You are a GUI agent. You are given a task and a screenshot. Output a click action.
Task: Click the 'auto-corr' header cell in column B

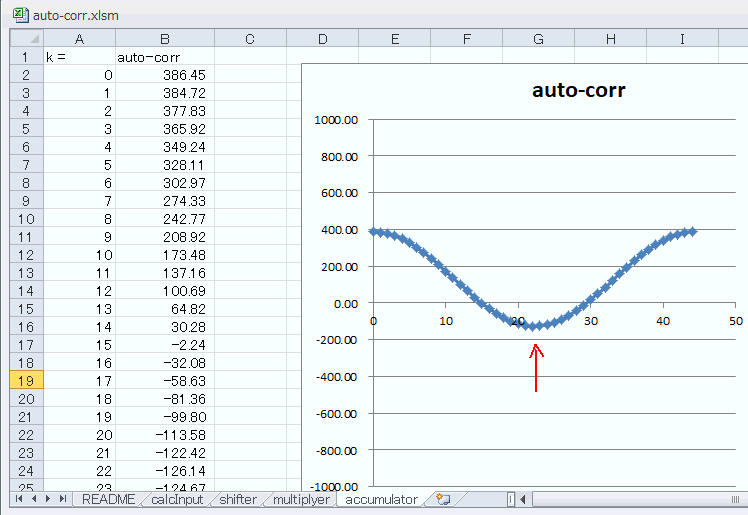165,56
